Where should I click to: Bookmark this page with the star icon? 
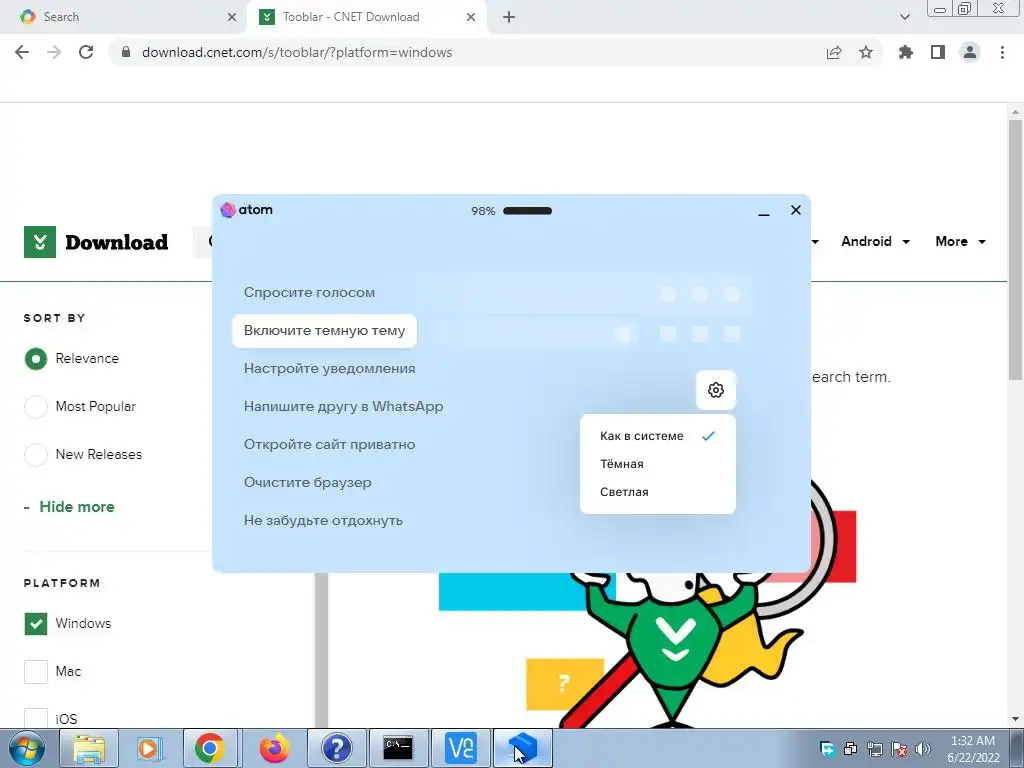[866, 52]
